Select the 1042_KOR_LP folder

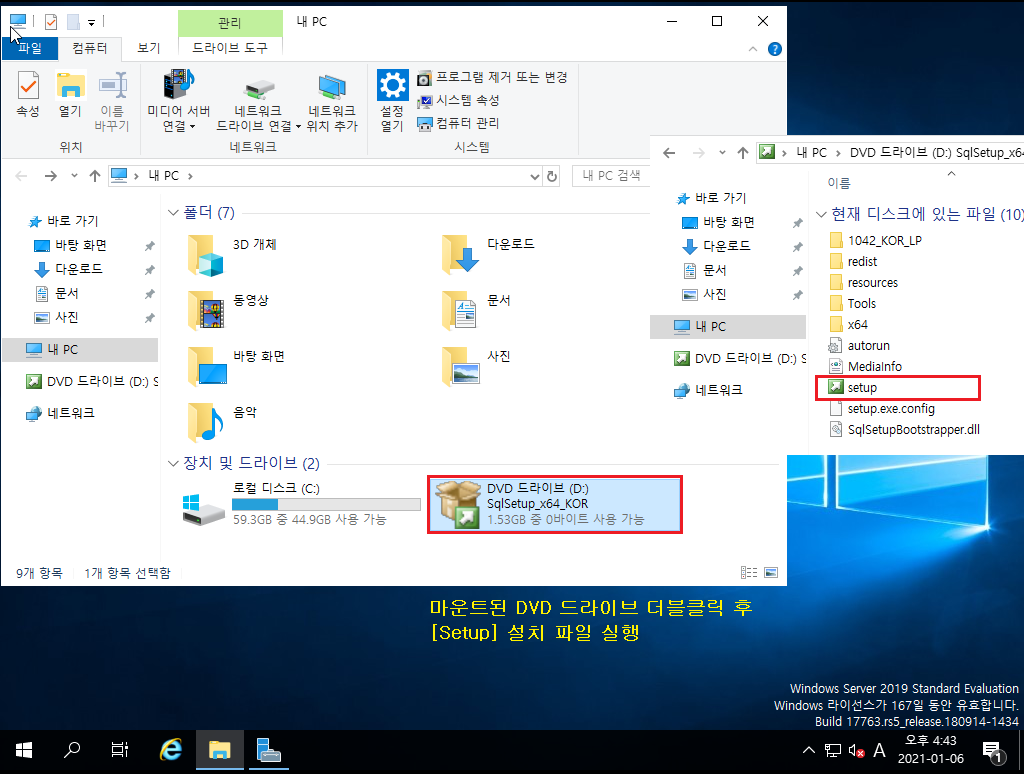875,241
